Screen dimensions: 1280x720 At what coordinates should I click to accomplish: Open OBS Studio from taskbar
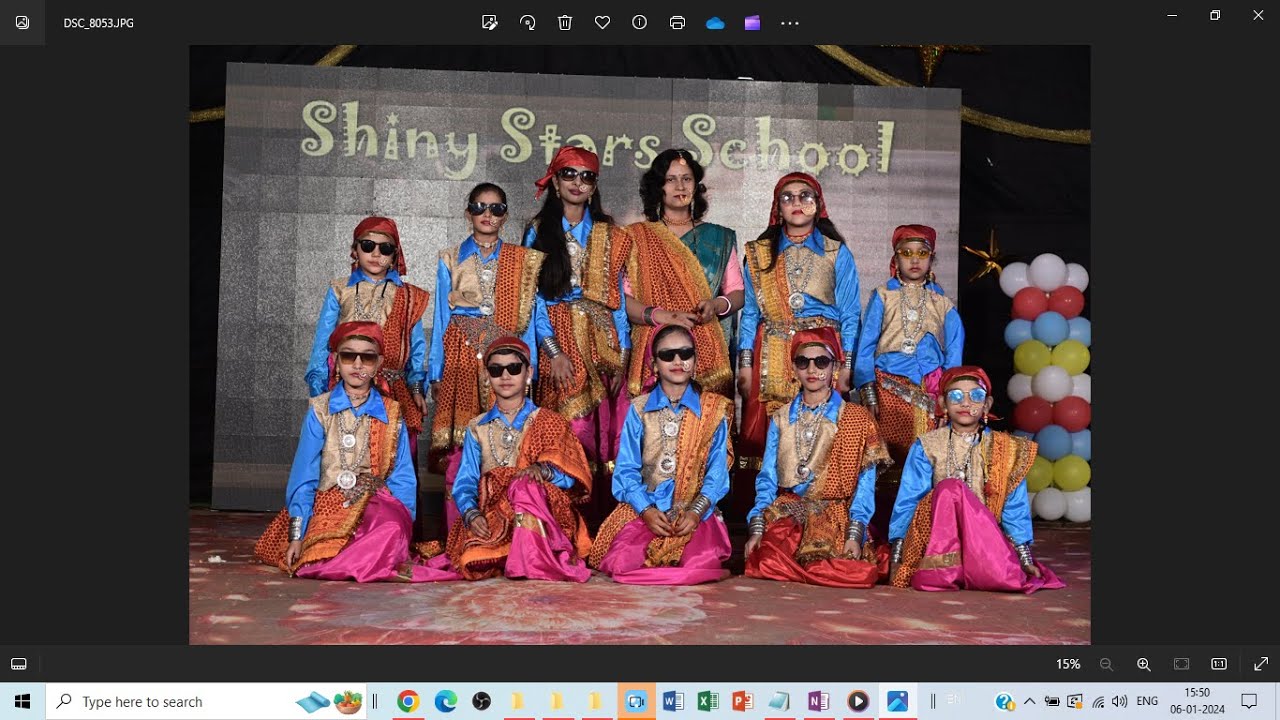click(x=482, y=701)
